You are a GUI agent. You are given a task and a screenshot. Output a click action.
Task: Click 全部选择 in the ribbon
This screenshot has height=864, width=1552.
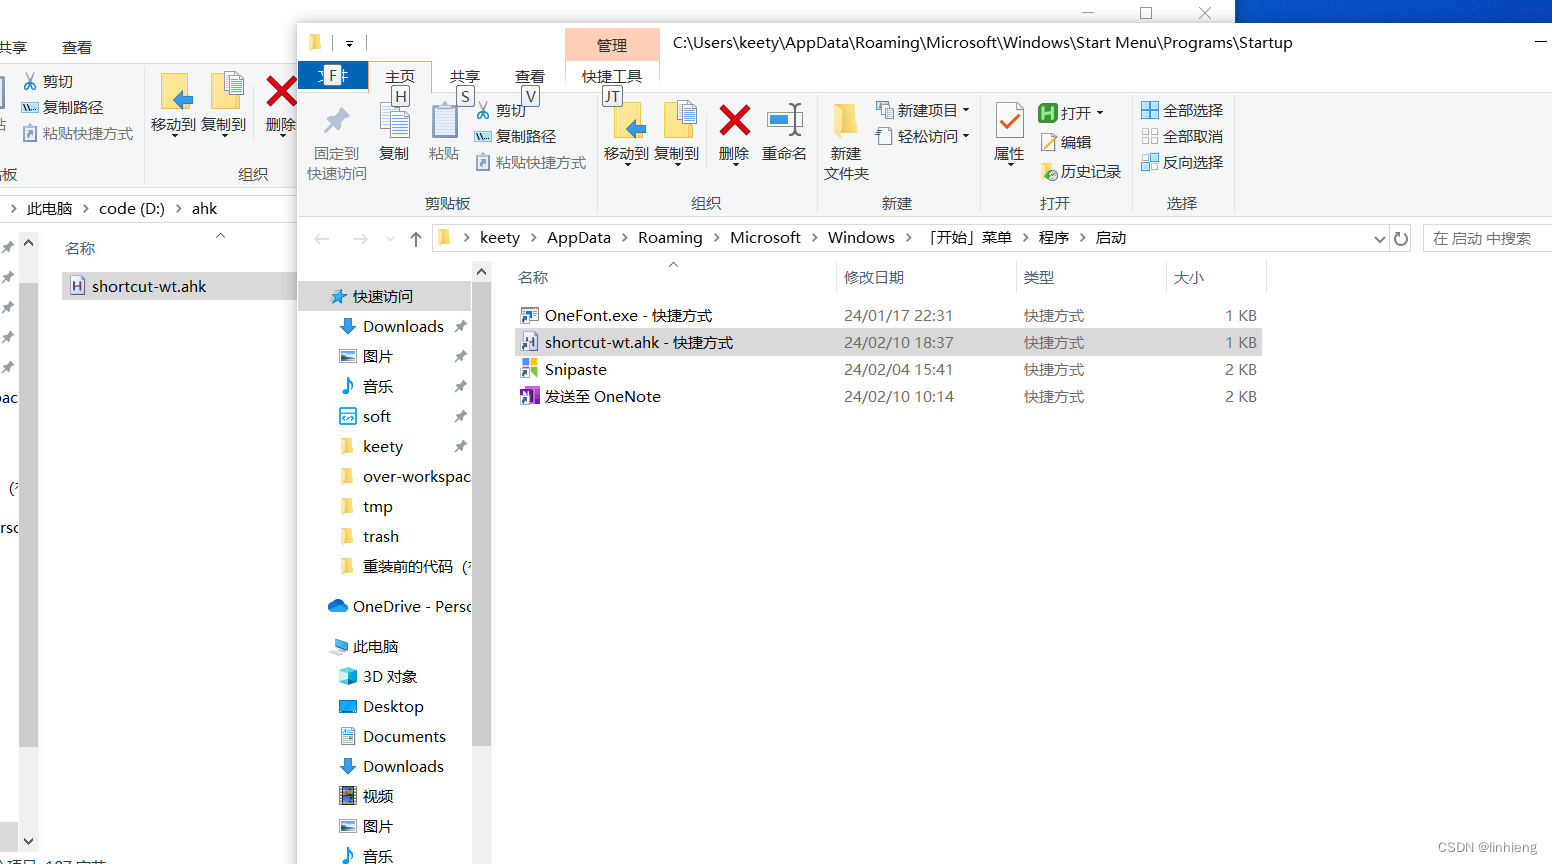(x=1182, y=110)
